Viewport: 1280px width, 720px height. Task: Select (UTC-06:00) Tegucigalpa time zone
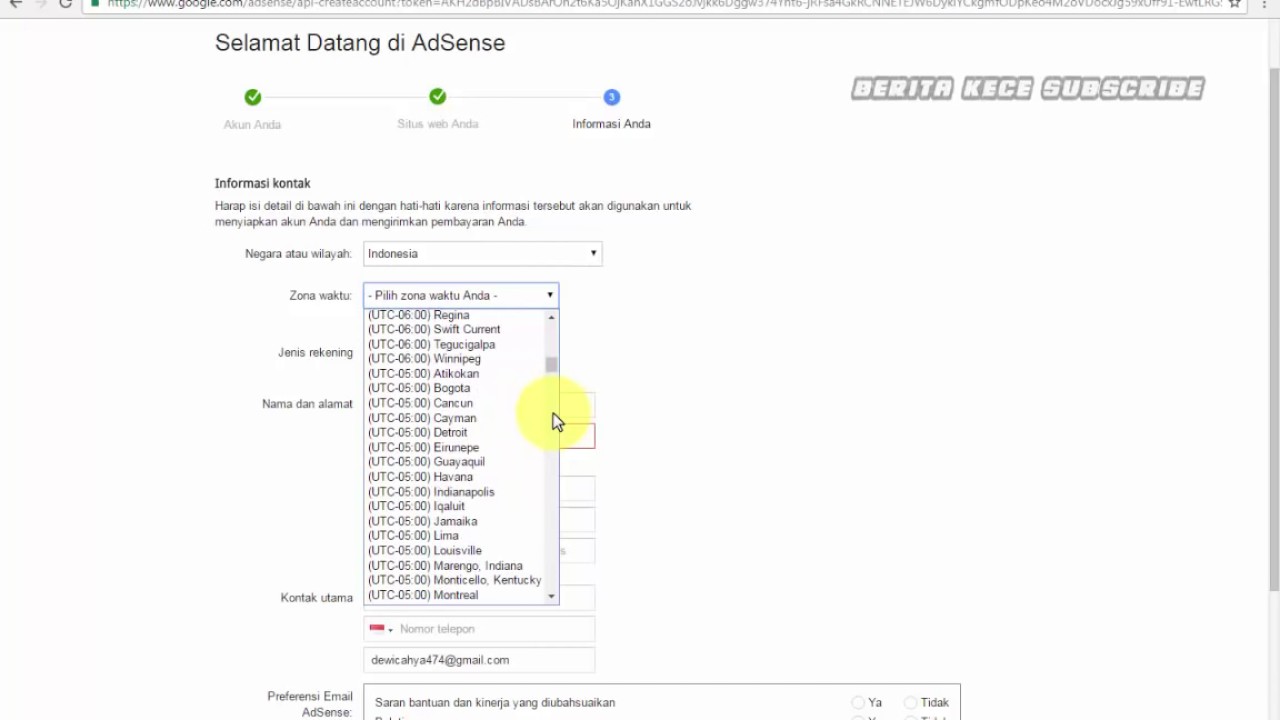click(454, 344)
